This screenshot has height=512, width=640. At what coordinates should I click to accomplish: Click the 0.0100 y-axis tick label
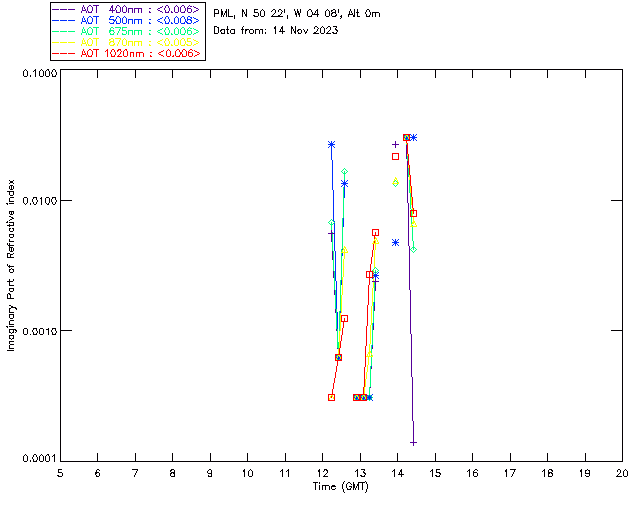pos(40,201)
